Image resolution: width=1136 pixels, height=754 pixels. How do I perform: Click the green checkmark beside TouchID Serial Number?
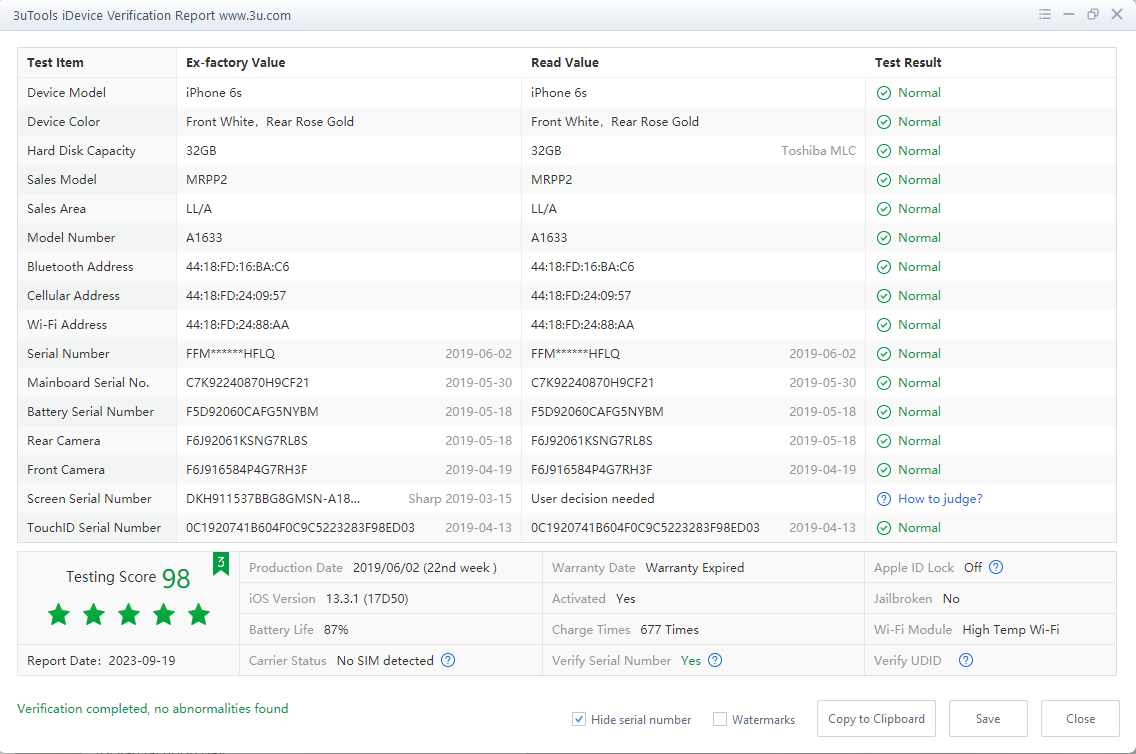click(x=884, y=527)
